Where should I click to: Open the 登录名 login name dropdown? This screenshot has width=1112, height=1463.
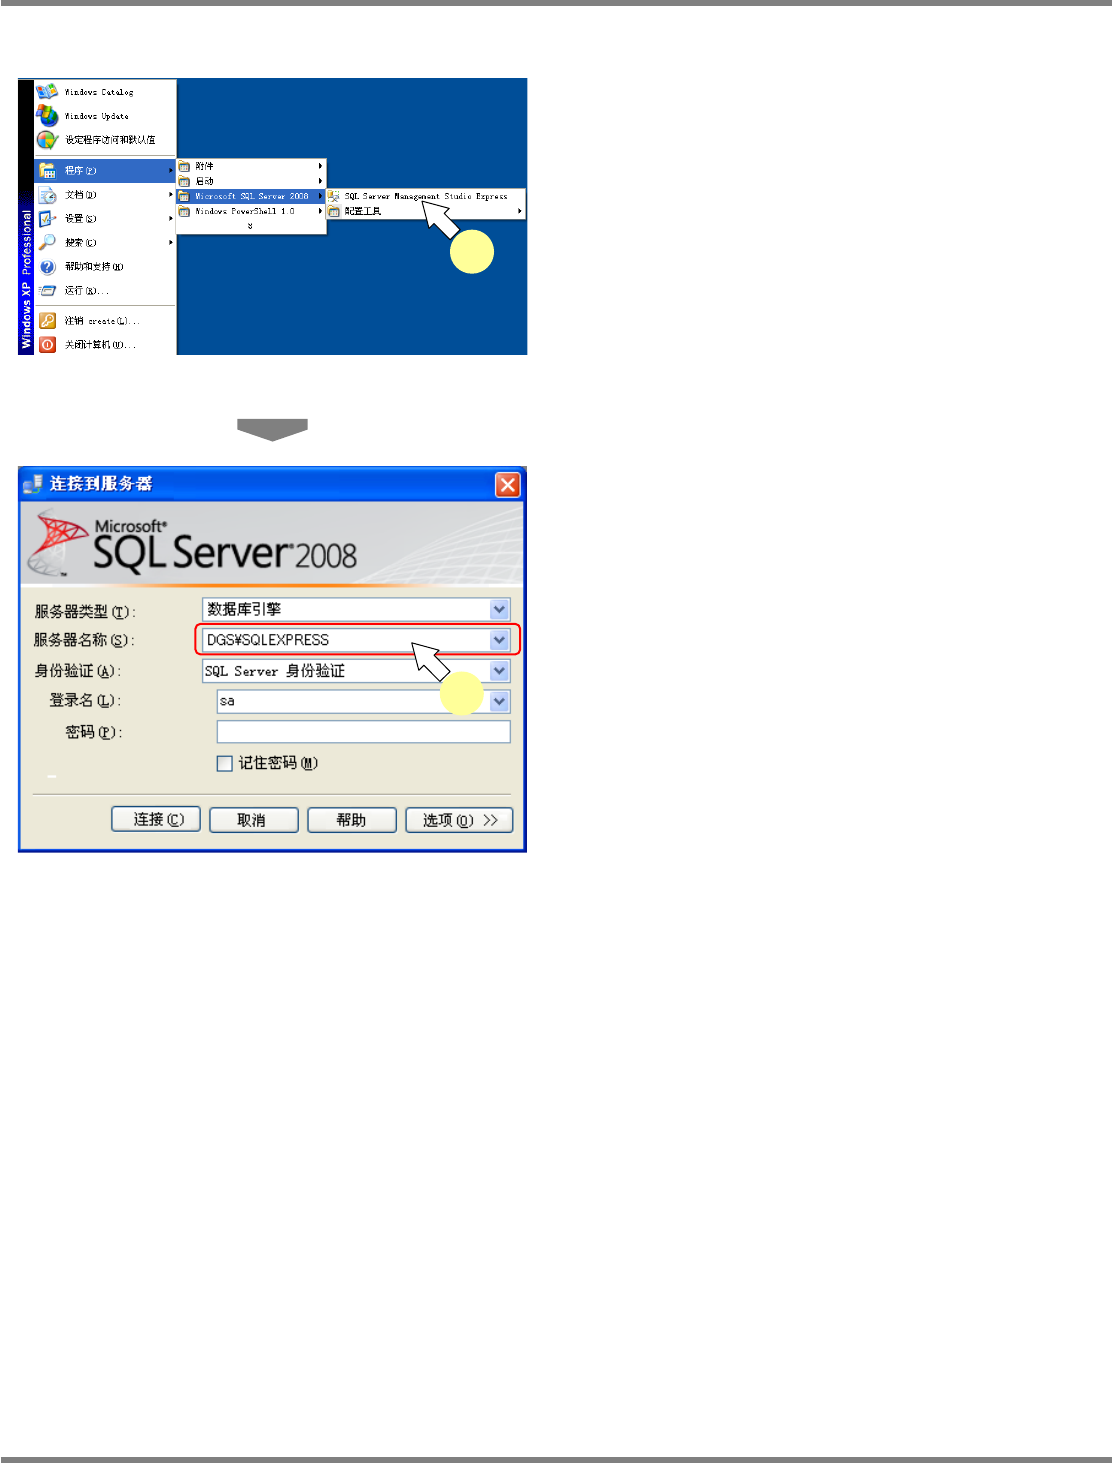click(499, 701)
